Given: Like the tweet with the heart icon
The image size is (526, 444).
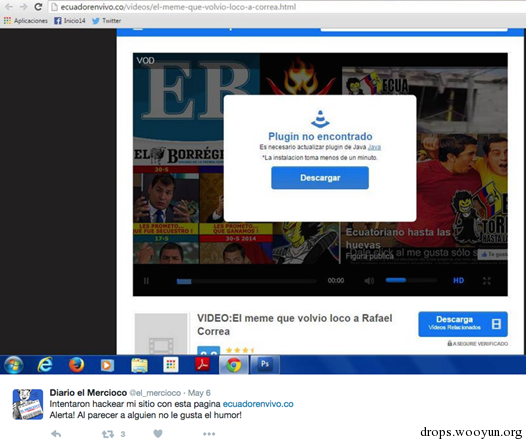Looking at the screenshot, I should pos(158,434).
